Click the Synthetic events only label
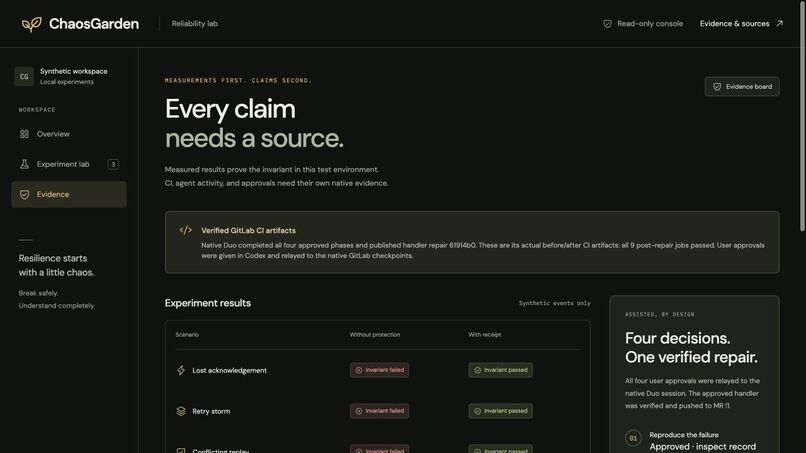 (x=555, y=303)
